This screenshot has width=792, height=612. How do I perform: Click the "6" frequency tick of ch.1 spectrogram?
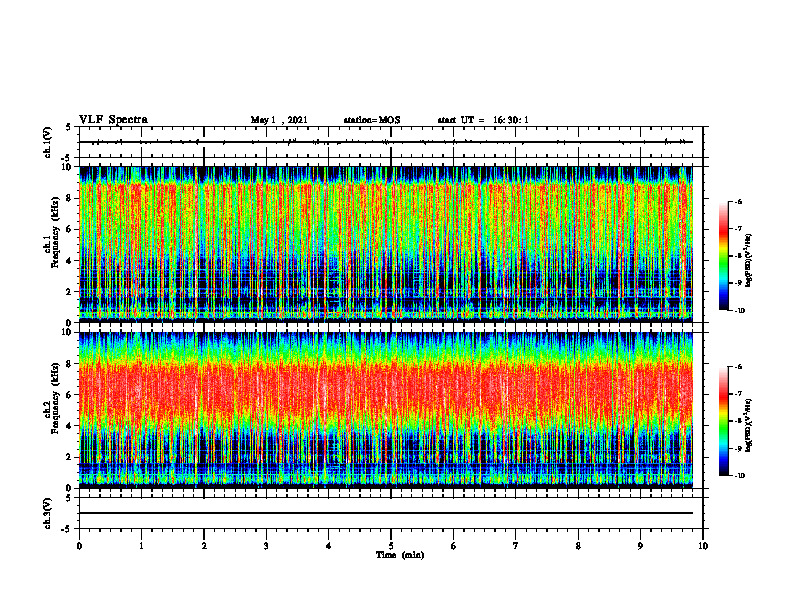70,229
